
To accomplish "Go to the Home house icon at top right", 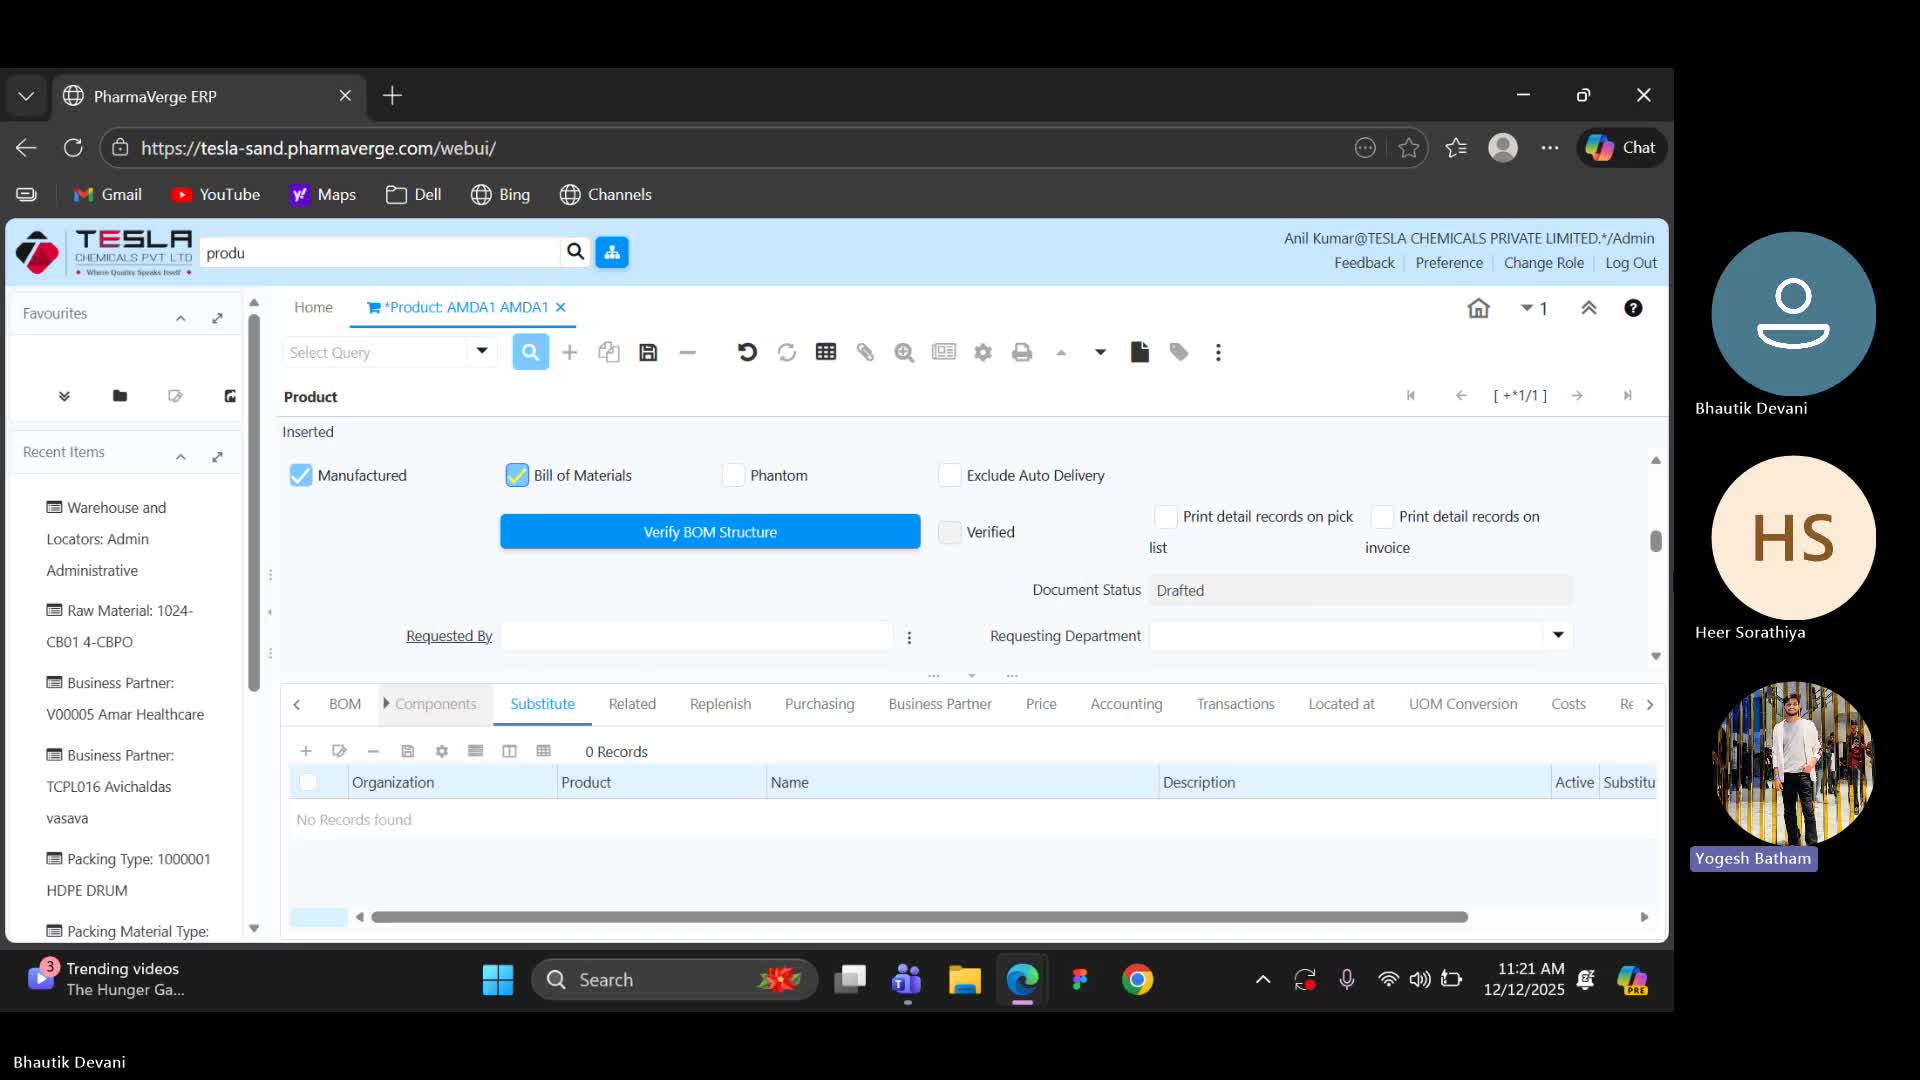I will (1478, 308).
